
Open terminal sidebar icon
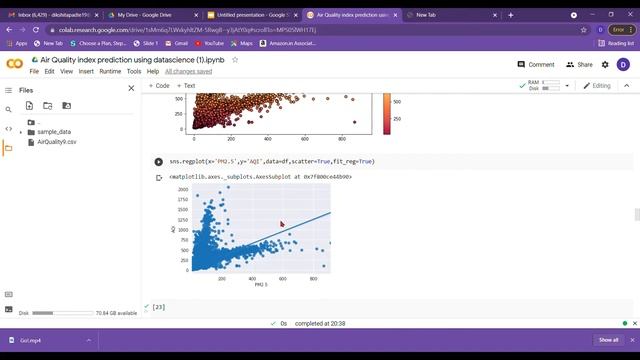(x=8, y=309)
